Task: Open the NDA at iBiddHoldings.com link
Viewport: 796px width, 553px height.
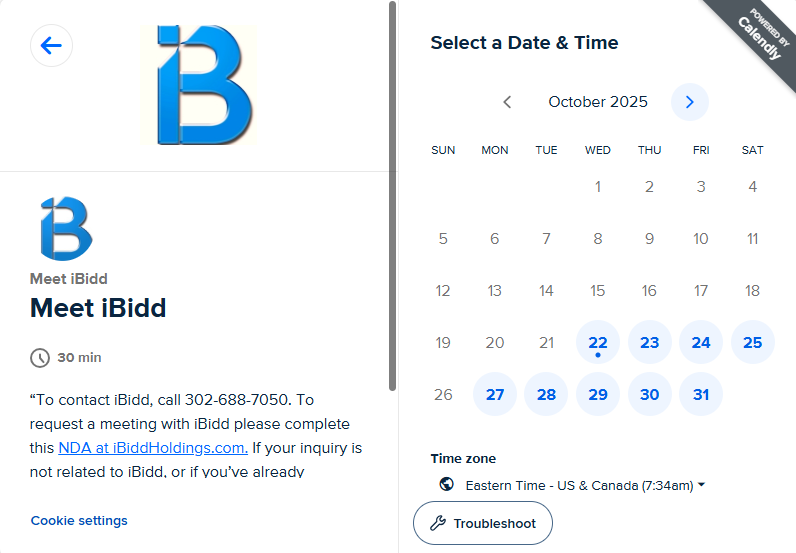Action: coord(152,447)
